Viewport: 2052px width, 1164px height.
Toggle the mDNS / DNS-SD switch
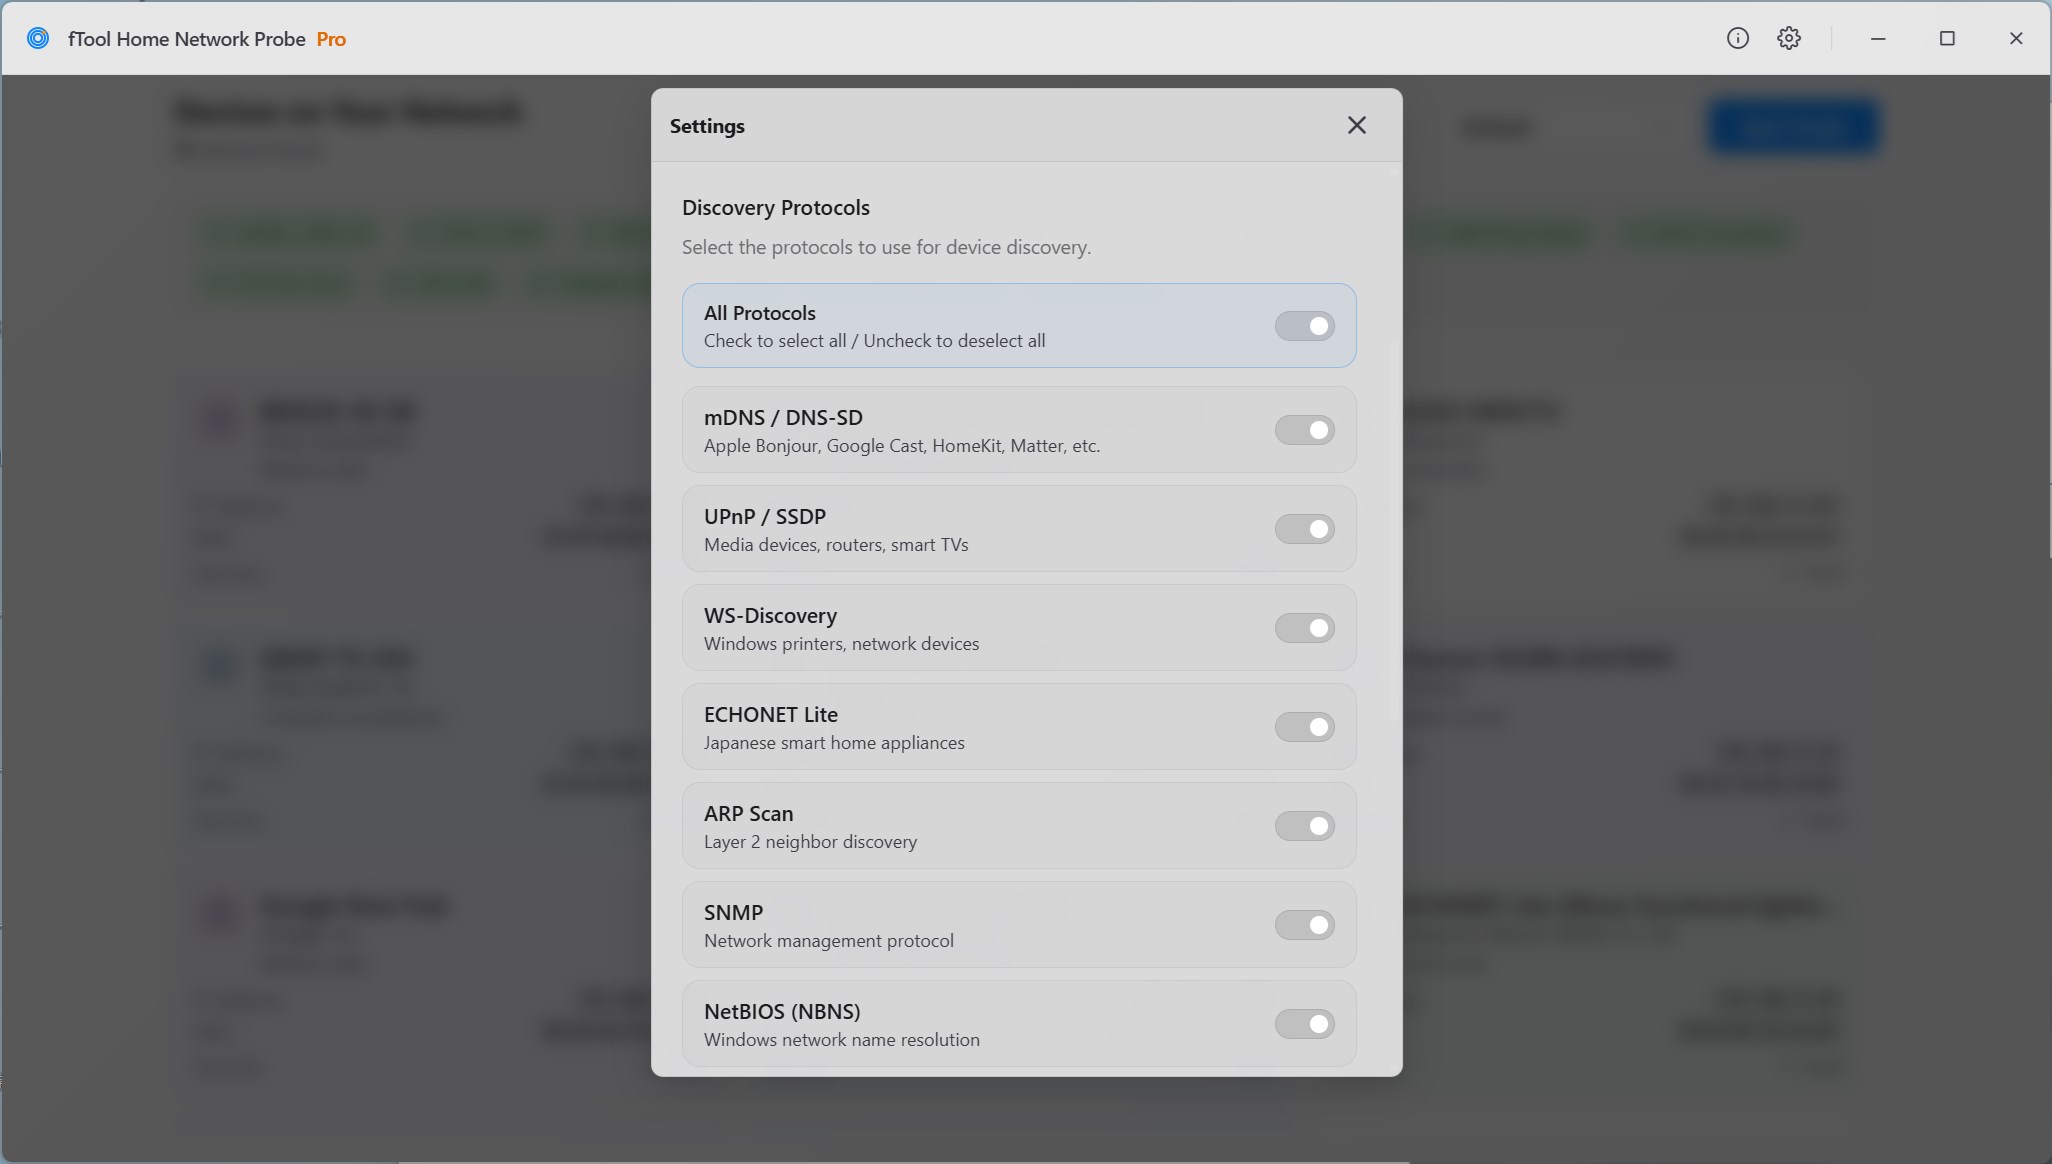tap(1304, 430)
